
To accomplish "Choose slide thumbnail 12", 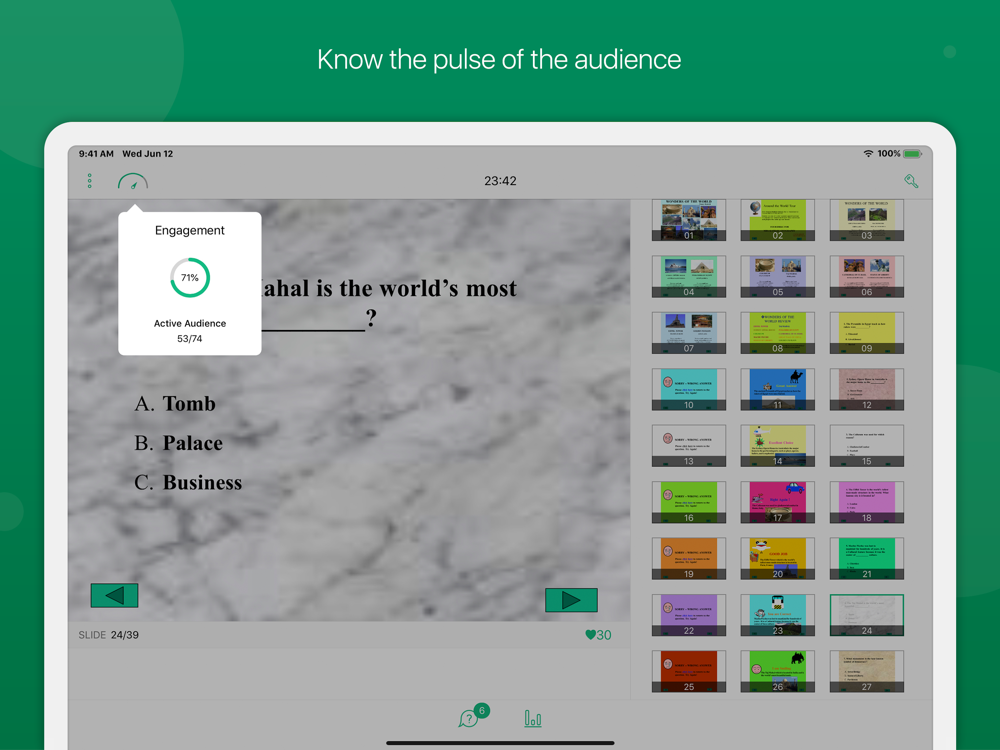I will point(867,390).
